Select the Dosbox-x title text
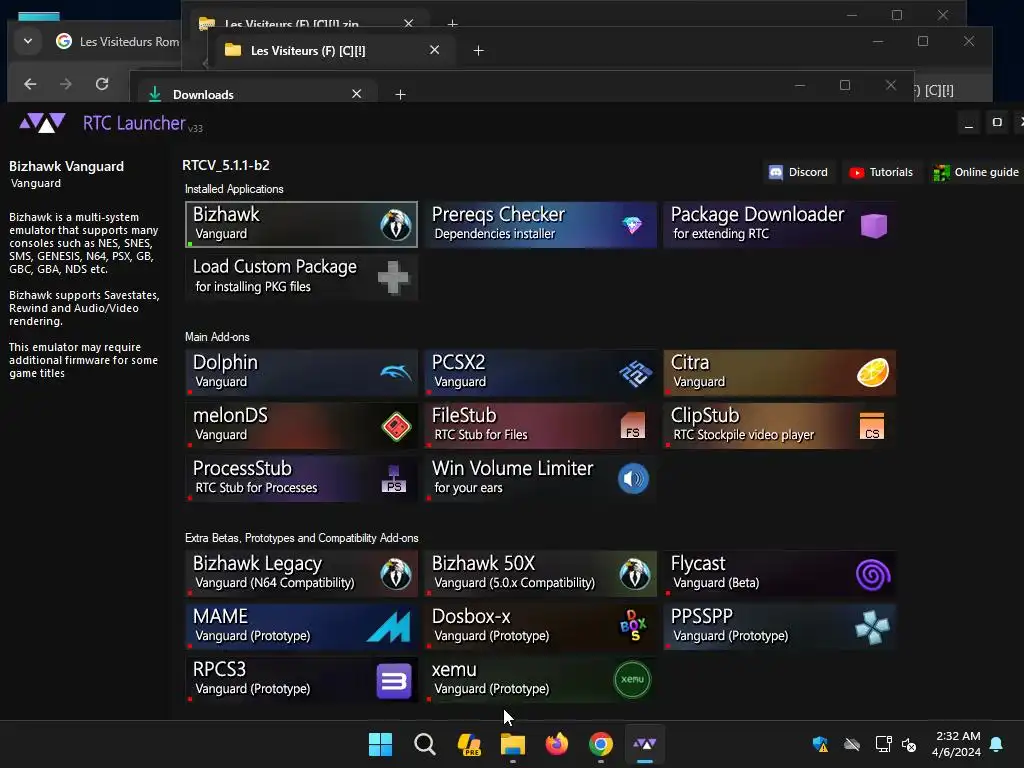This screenshot has height=768, width=1024. (x=471, y=616)
